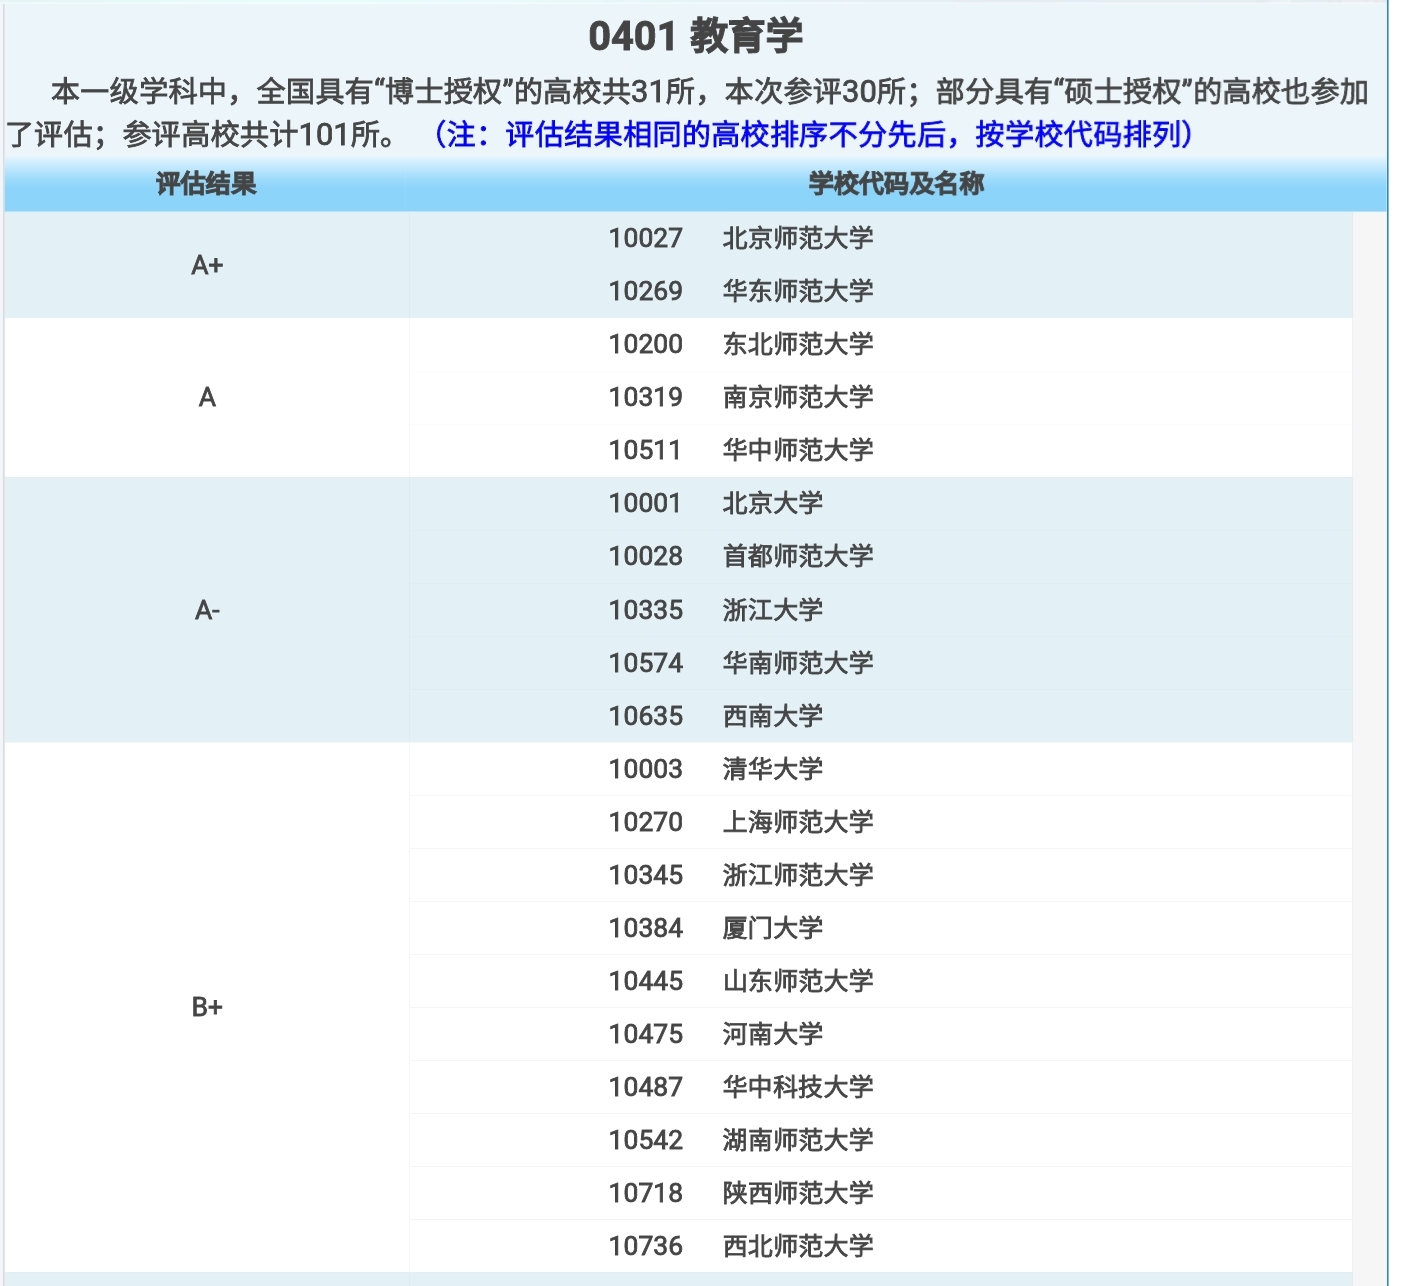Select the row 10487 华中科技大学
The width and height of the screenshot is (1404, 1286).
pos(881,1087)
